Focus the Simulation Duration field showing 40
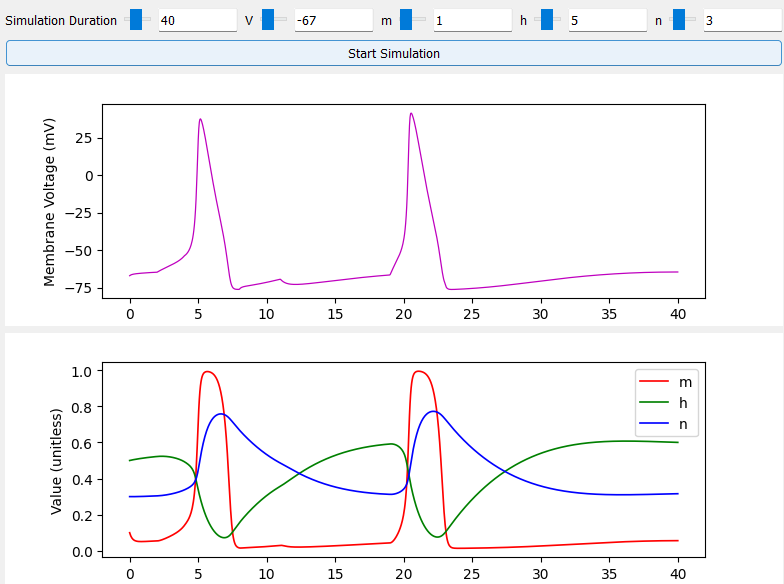This screenshot has height=584, width=784. click(198, 20)
